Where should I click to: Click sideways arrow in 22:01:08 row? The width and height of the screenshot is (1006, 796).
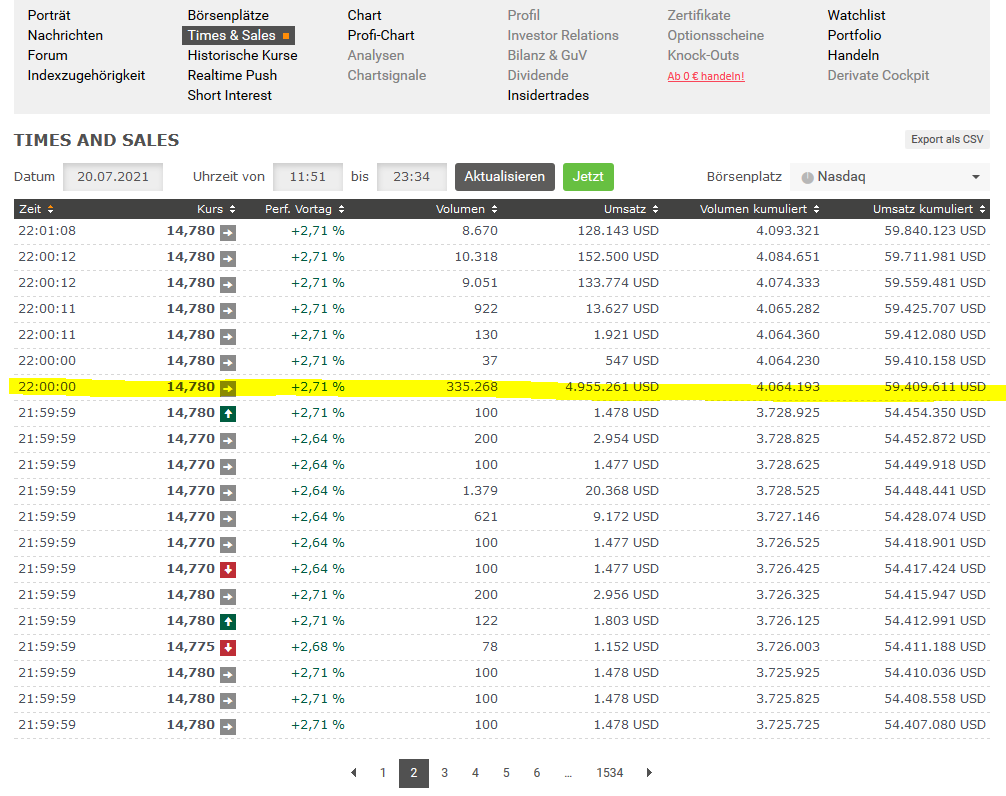point(228,232)
